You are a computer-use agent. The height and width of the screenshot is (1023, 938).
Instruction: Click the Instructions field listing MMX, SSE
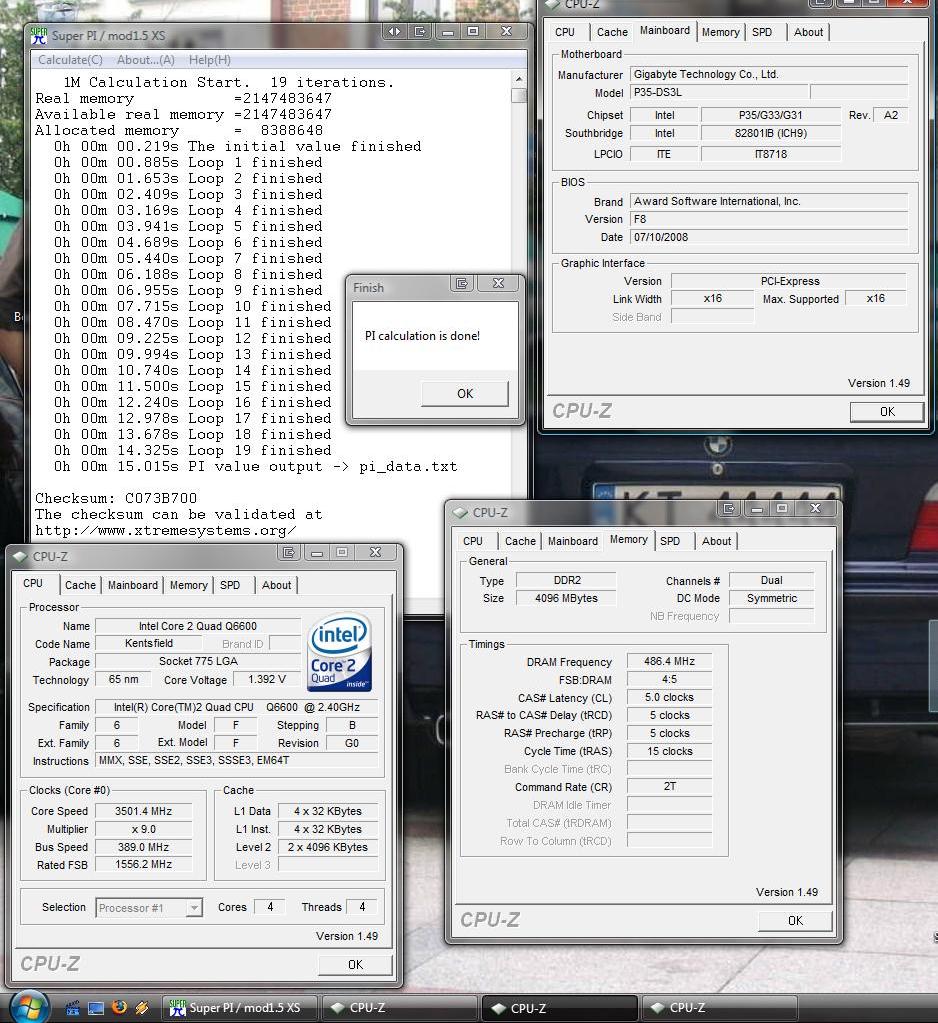pos(237,760)
